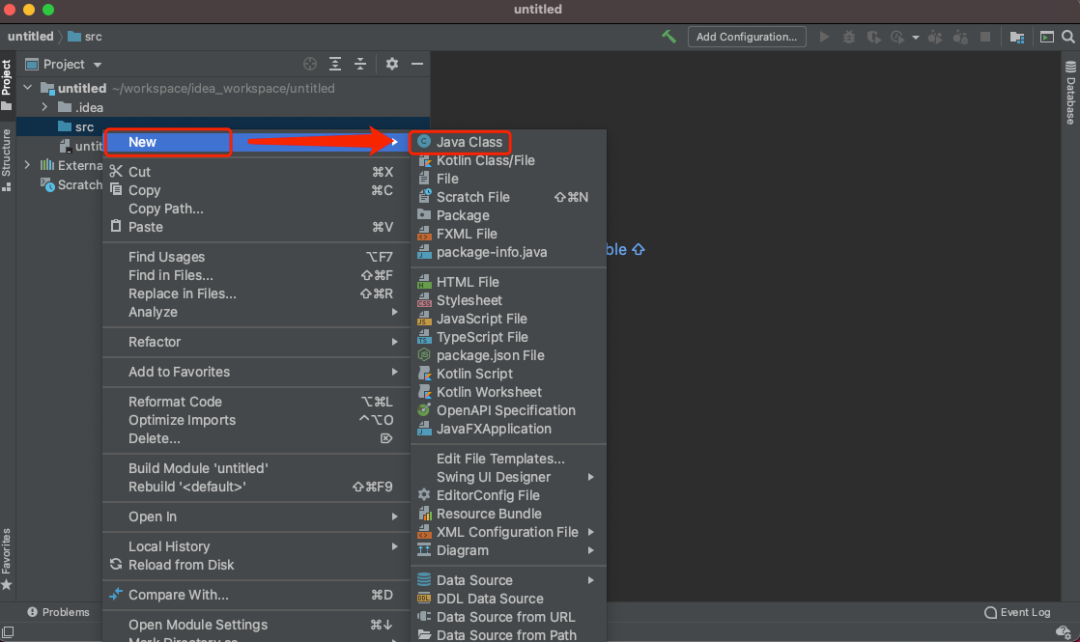
Task: Select FXML File in New submenu
Action: coord(508,234)
